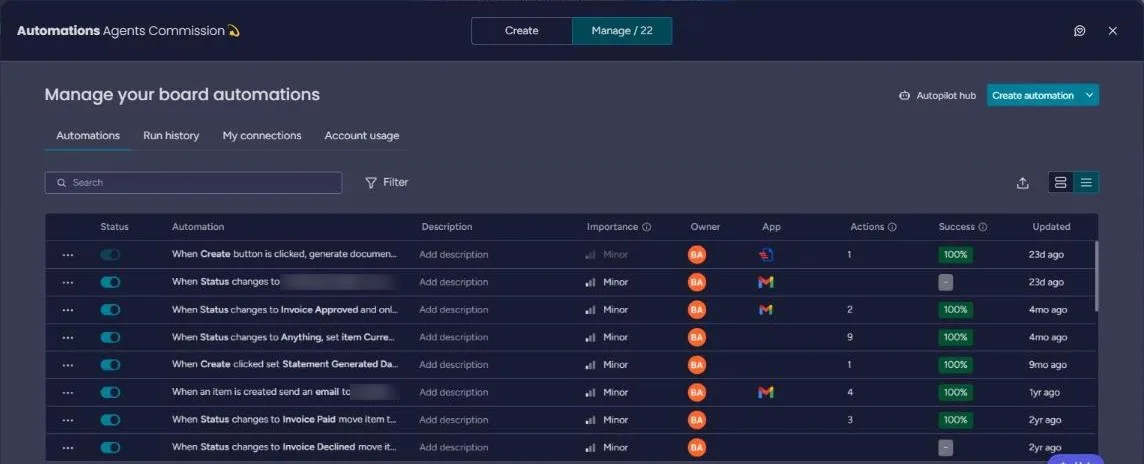Go to the Run history tab

tap(171, 136)
